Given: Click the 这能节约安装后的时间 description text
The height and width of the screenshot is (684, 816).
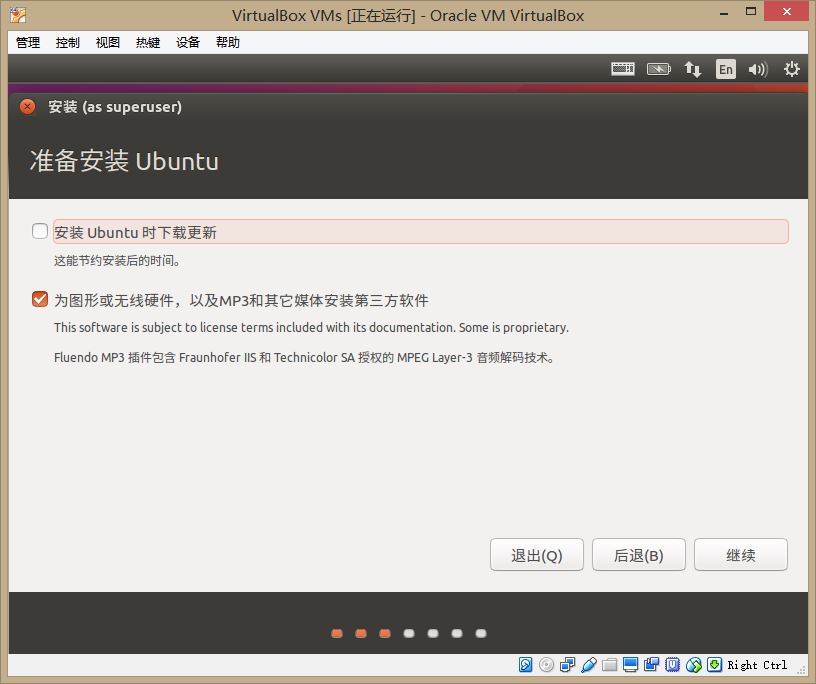Looking at the screenshot, I should pos(117,260).
